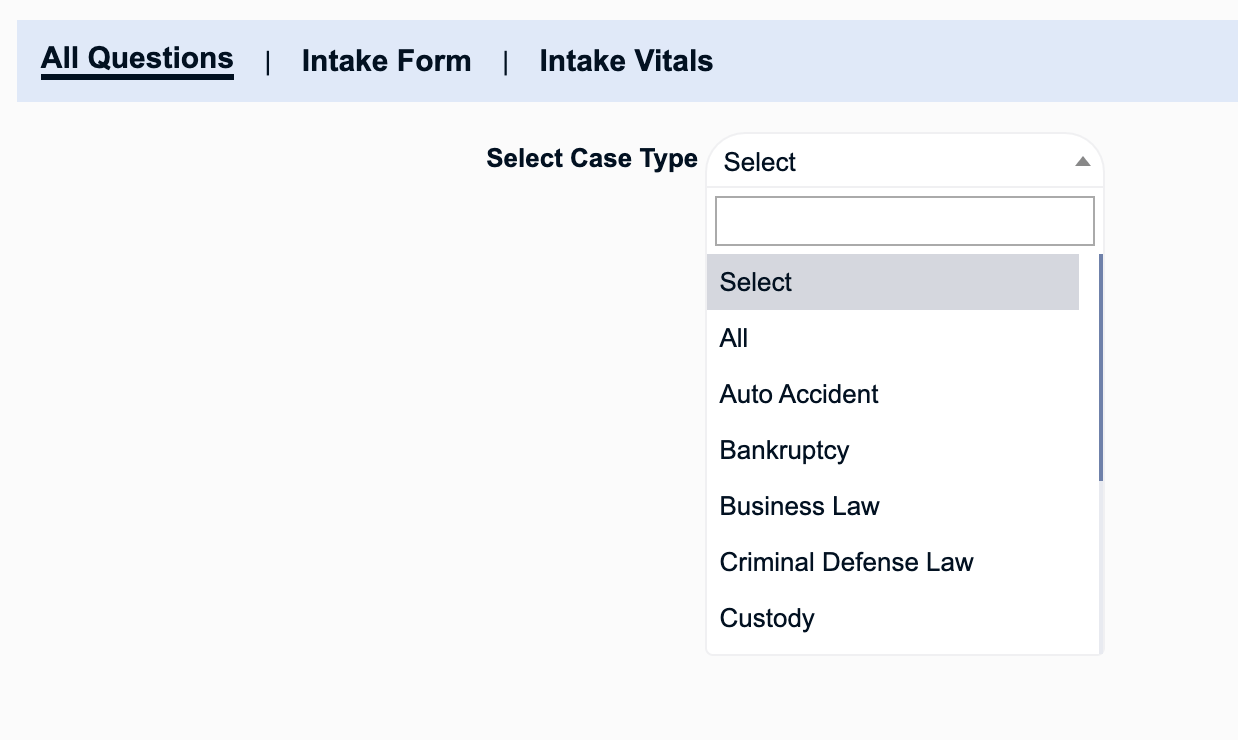Image resolution: width=1238 pixels, height=740 pixels.
Task: Click the upward chevron icon on the dropdown
Action: pyautogui.click(x=1082, y=161)
